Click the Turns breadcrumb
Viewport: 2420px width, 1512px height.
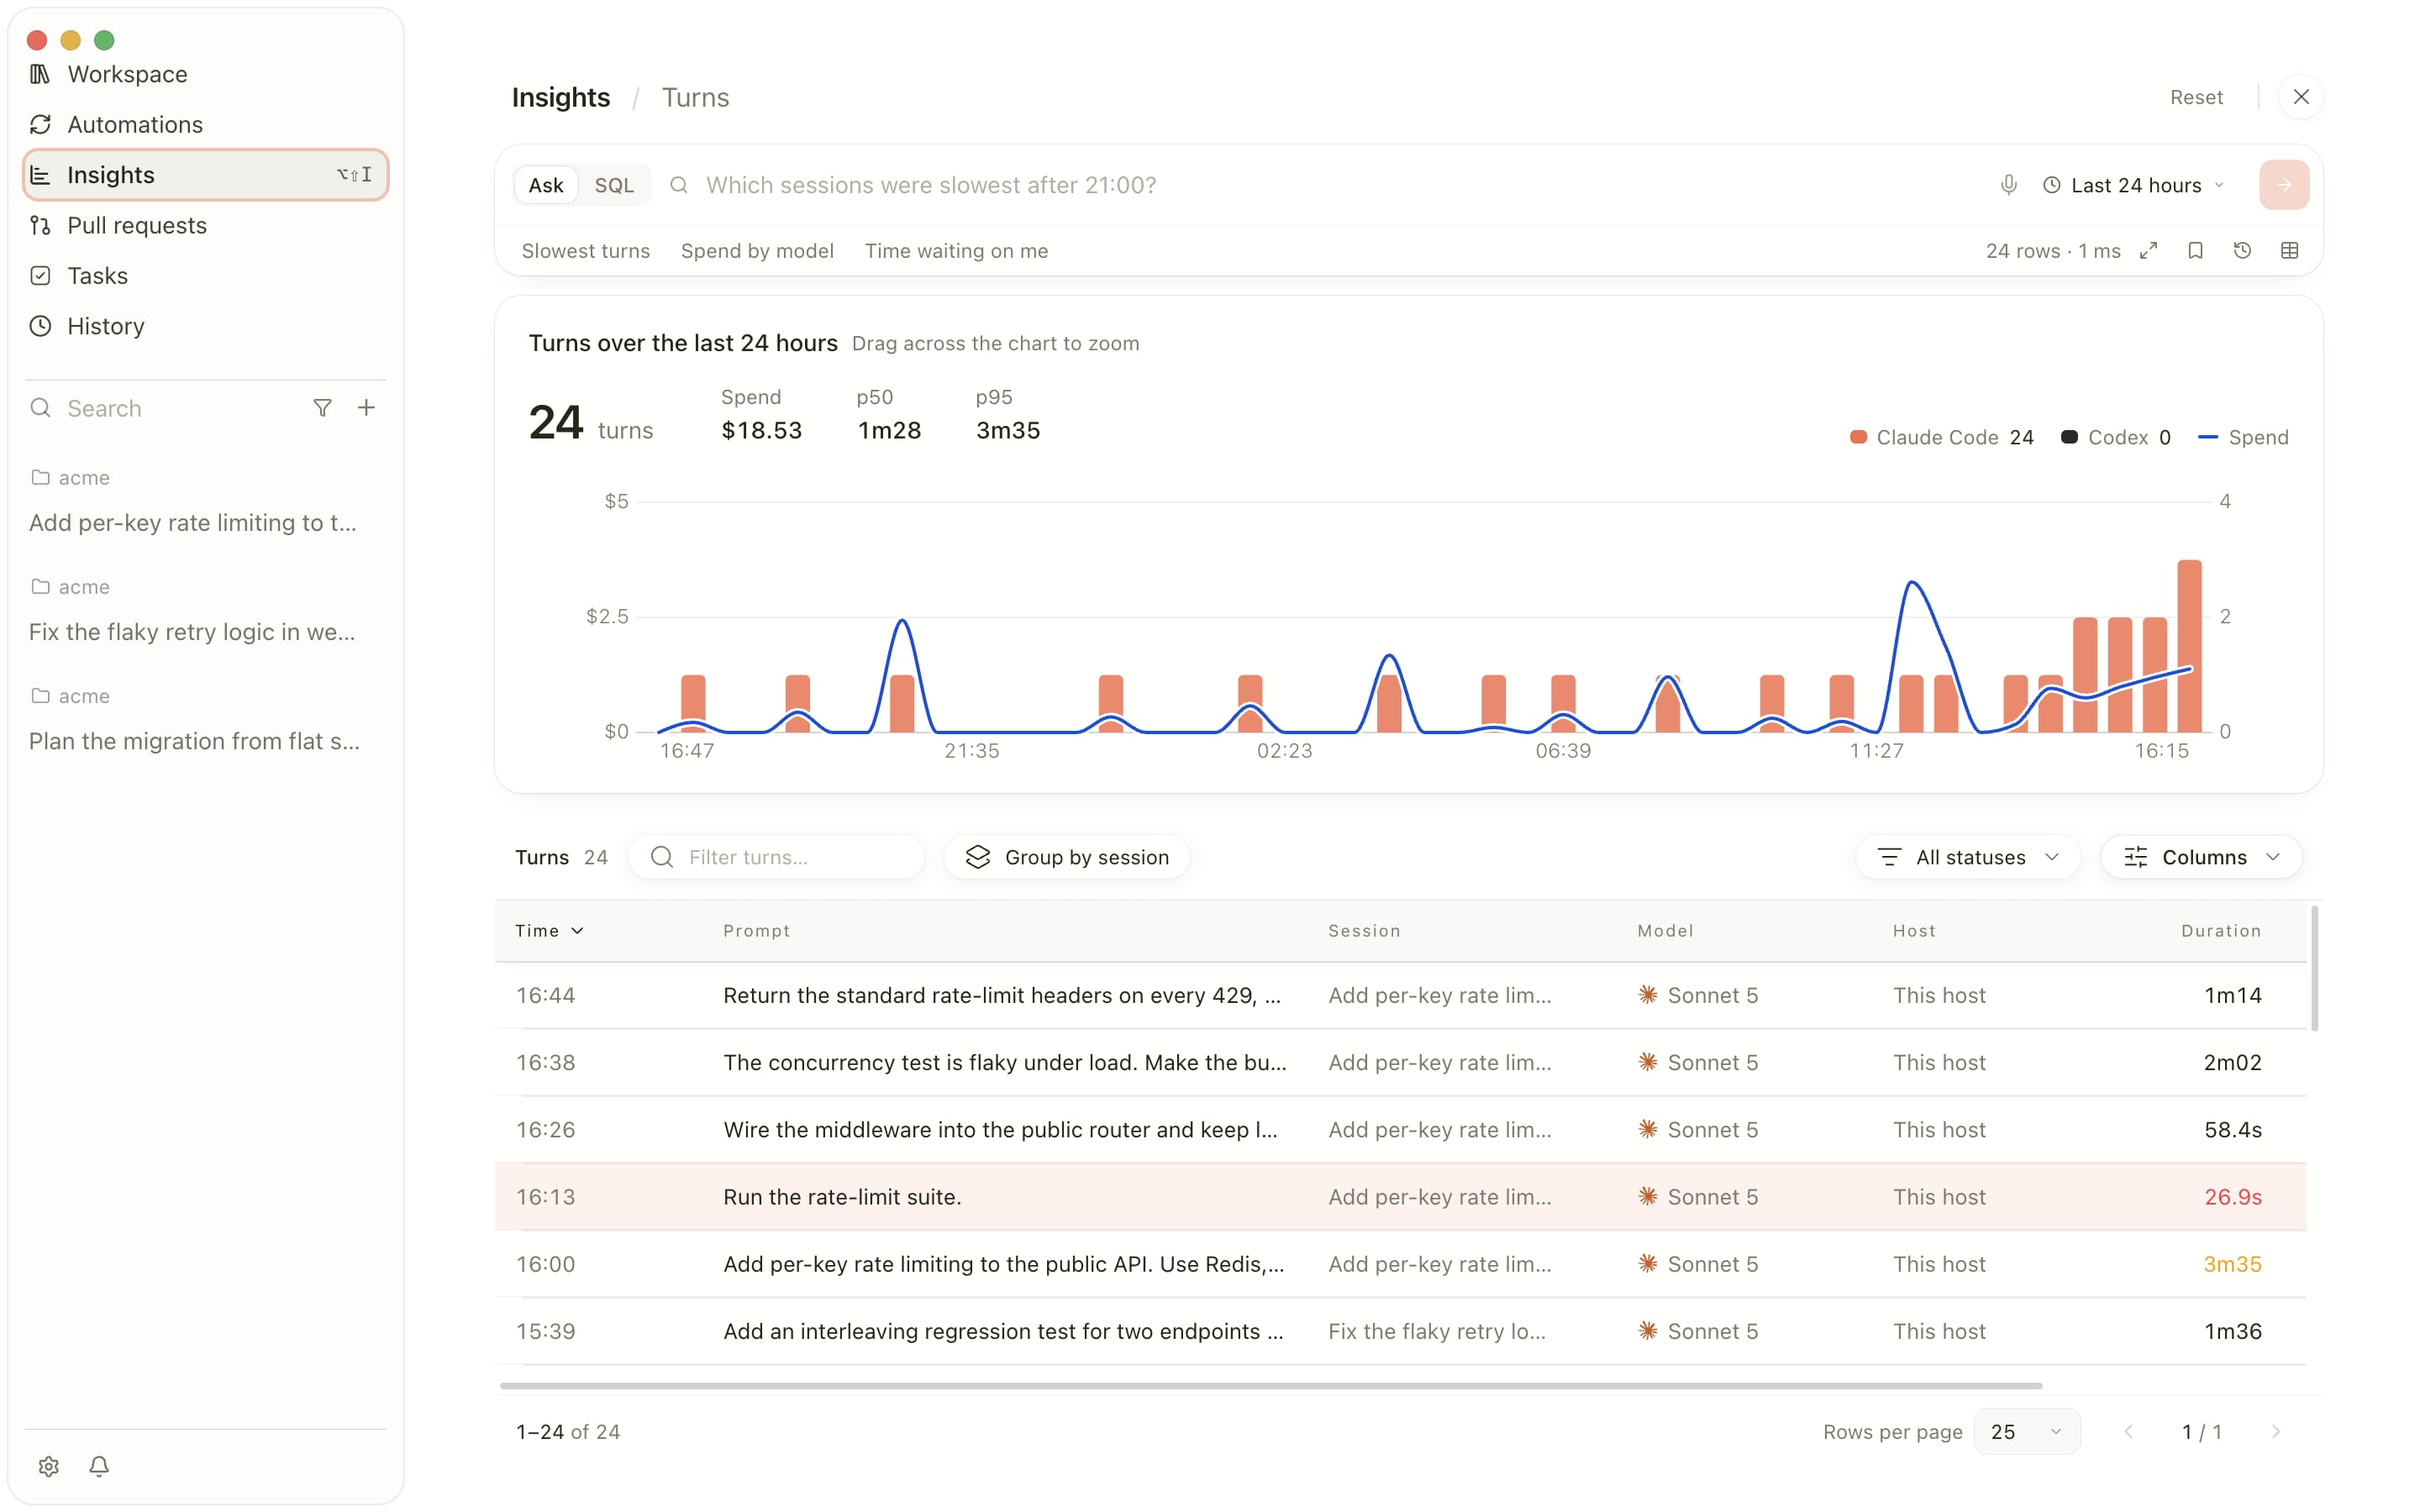(695, 97)
